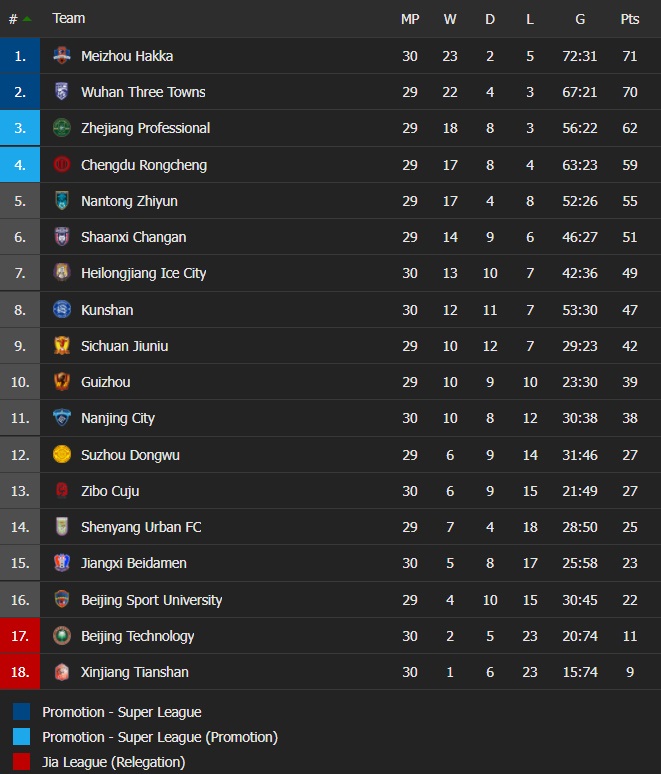Sort the table by G goals column

coord(580,19)
